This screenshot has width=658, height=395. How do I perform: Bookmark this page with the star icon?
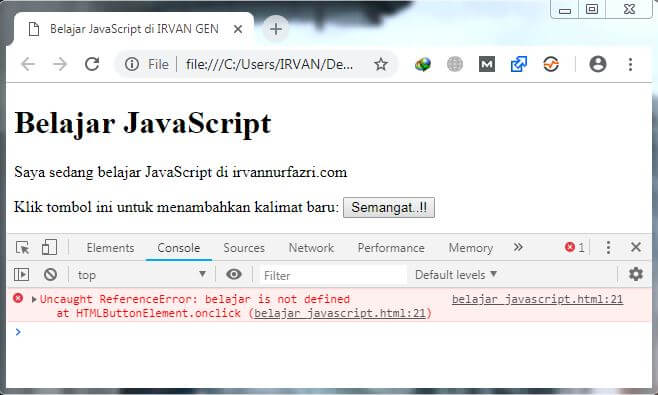tap(381, 64)
